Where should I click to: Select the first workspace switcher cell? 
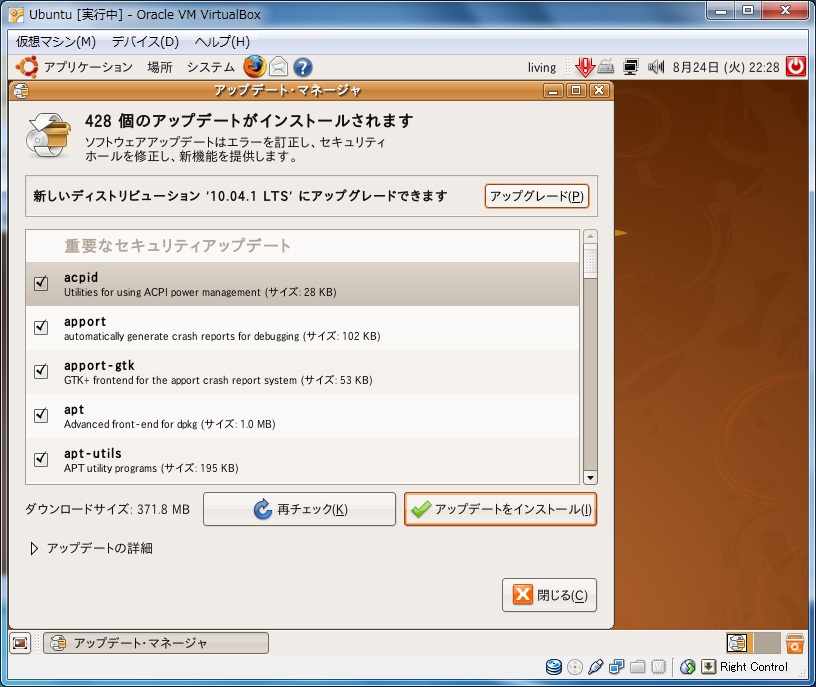pos(737,643)
